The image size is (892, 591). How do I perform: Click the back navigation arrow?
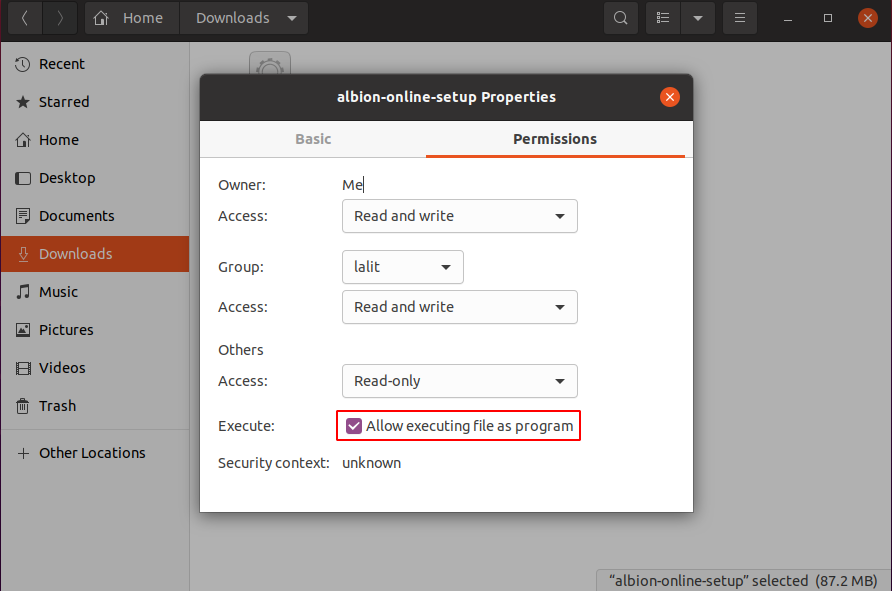pyautogui.click(x=24, y=17)
